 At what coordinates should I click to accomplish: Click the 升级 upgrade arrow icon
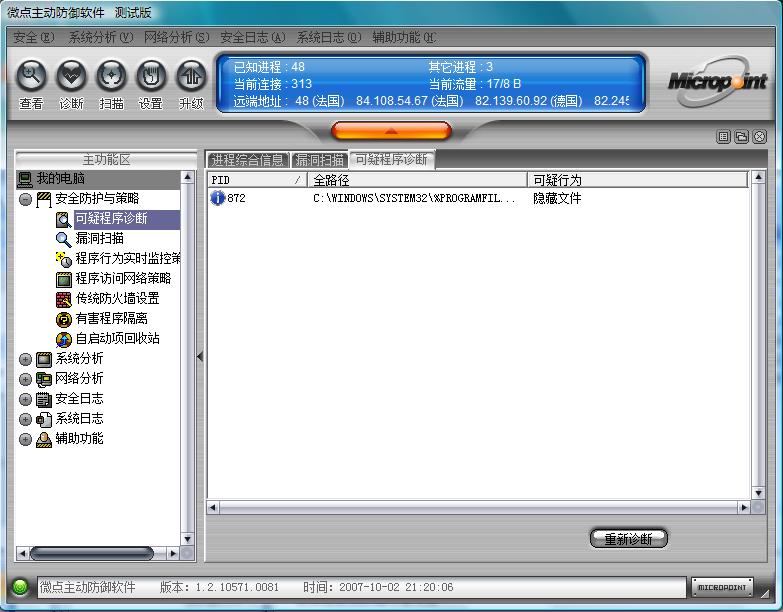point(191,76)
